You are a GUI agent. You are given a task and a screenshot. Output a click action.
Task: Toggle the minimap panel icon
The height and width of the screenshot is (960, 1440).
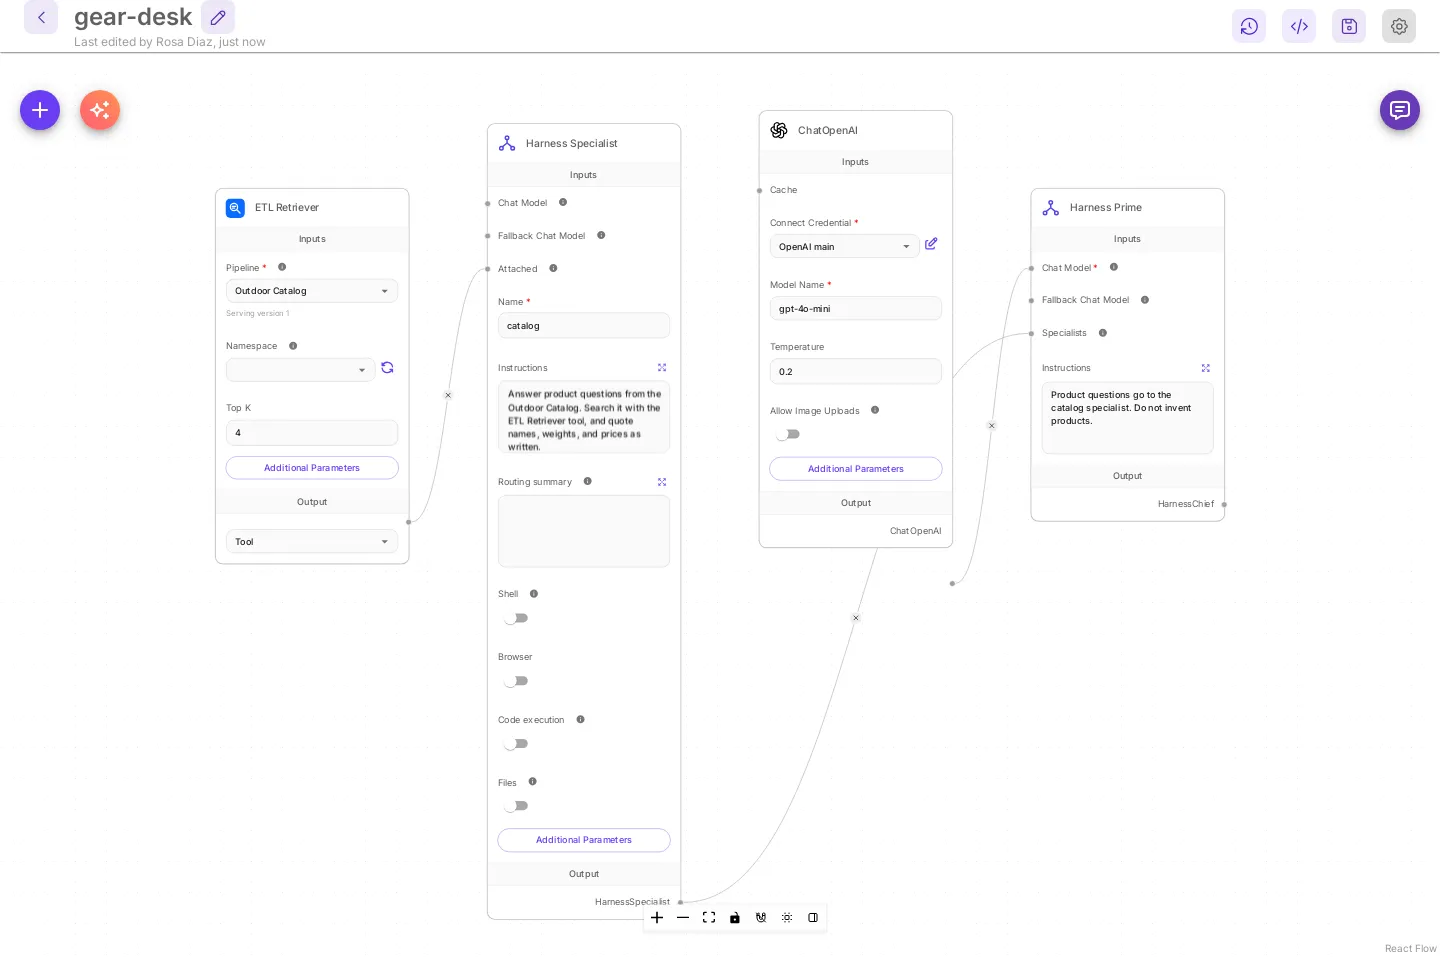pos(813,918)
